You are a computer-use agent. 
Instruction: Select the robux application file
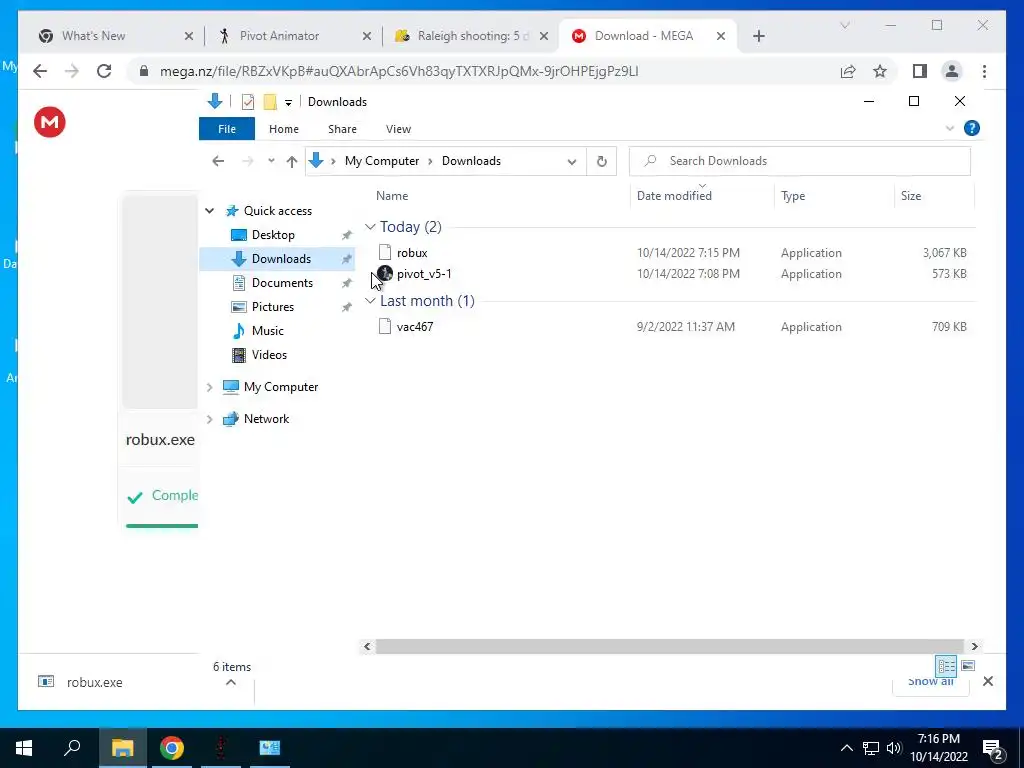[x=411, y=253]
